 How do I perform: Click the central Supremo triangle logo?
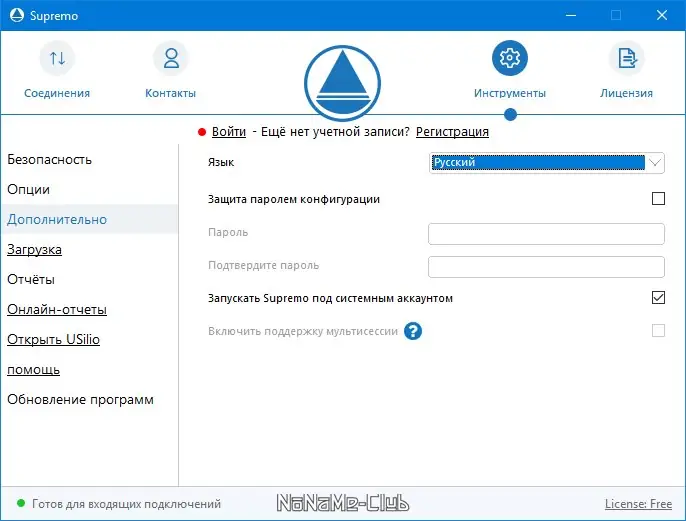coord(343,83)
